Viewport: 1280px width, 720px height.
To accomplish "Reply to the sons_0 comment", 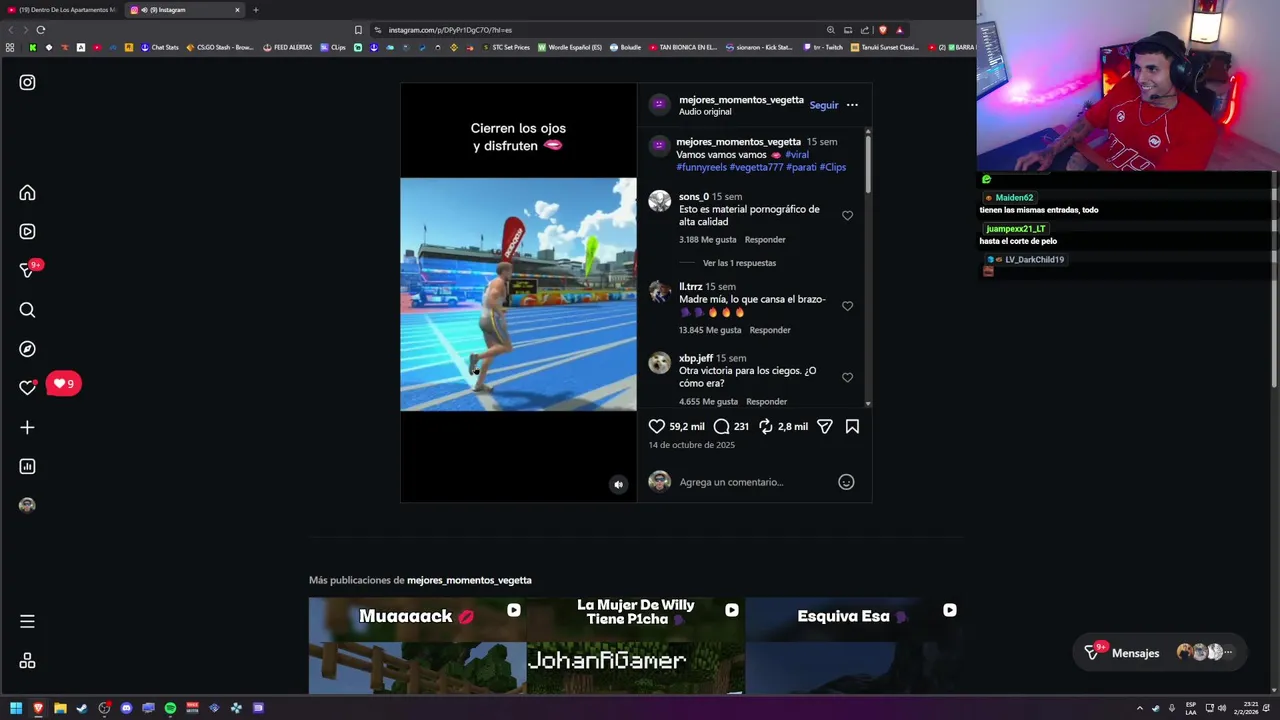I will [765, 240].
